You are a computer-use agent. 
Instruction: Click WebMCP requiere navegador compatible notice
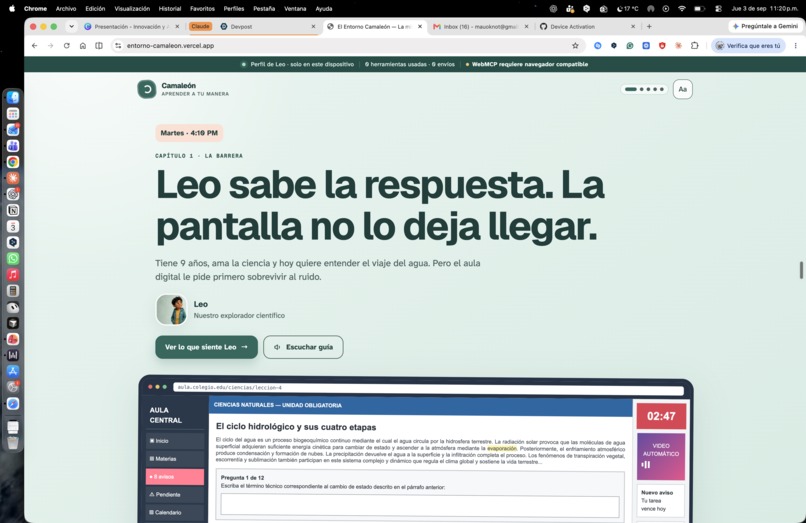coord(527,64)
